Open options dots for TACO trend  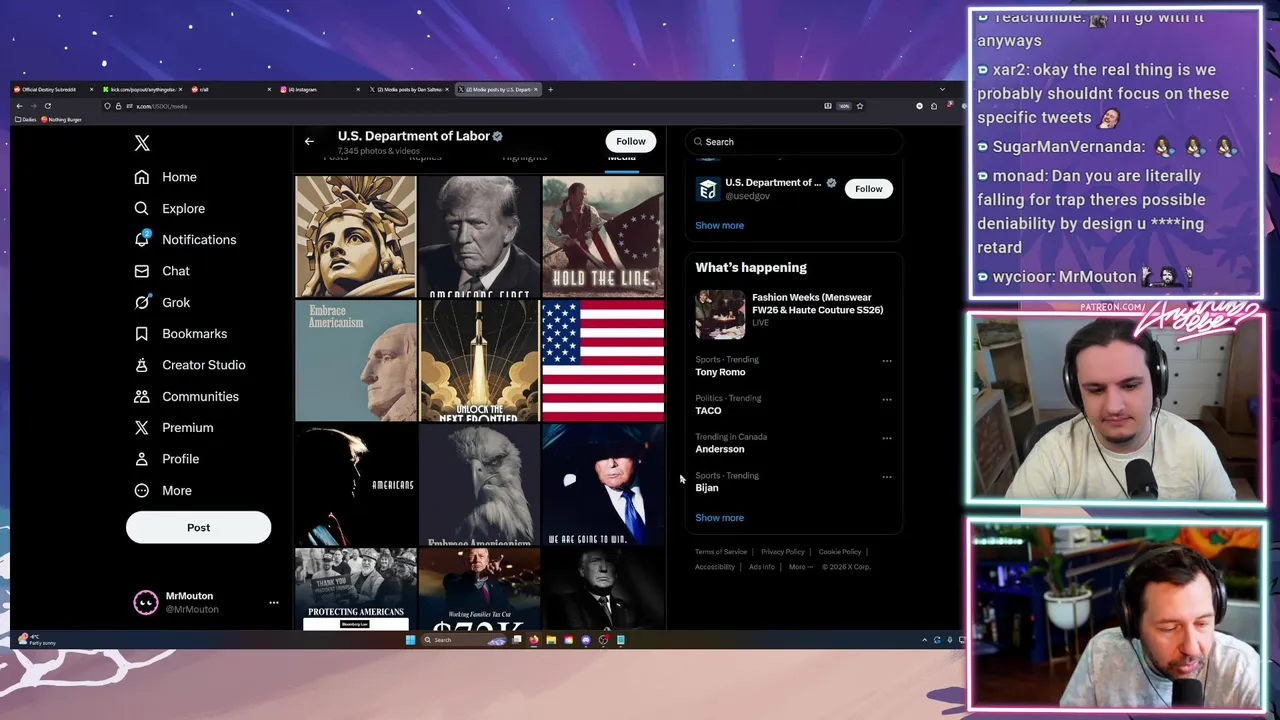[887, 400]
